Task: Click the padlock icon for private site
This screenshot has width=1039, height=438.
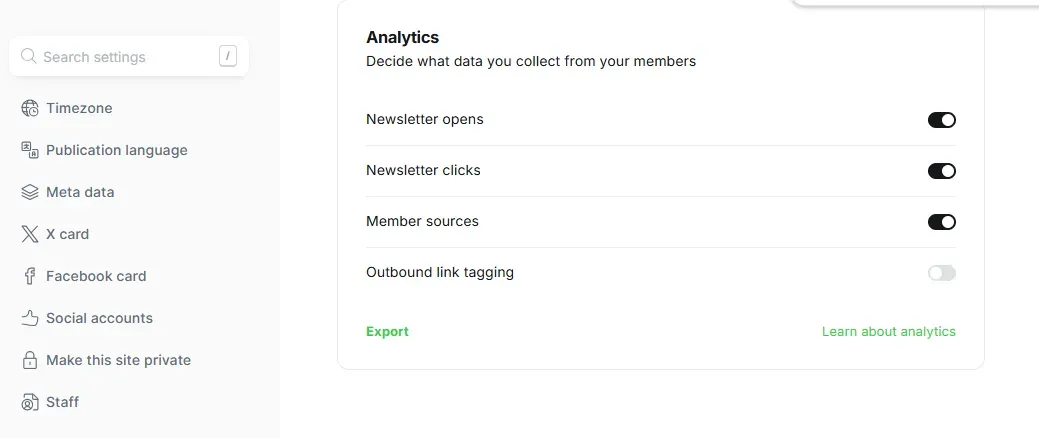Action: coord(30,360)
